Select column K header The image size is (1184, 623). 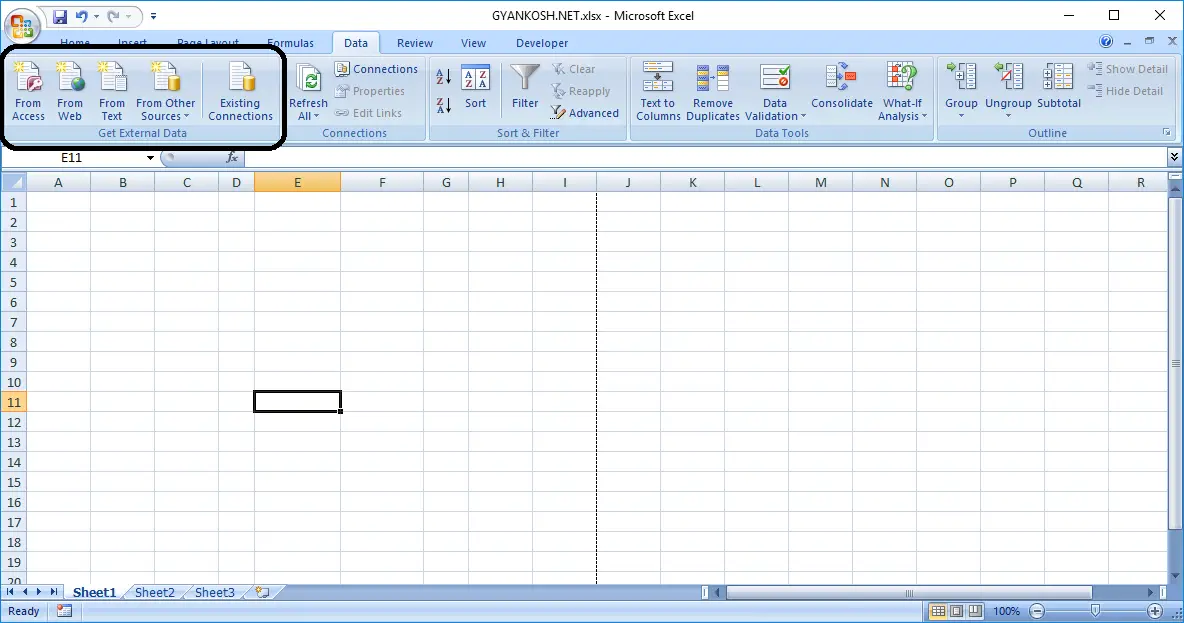tap(692, 182)
